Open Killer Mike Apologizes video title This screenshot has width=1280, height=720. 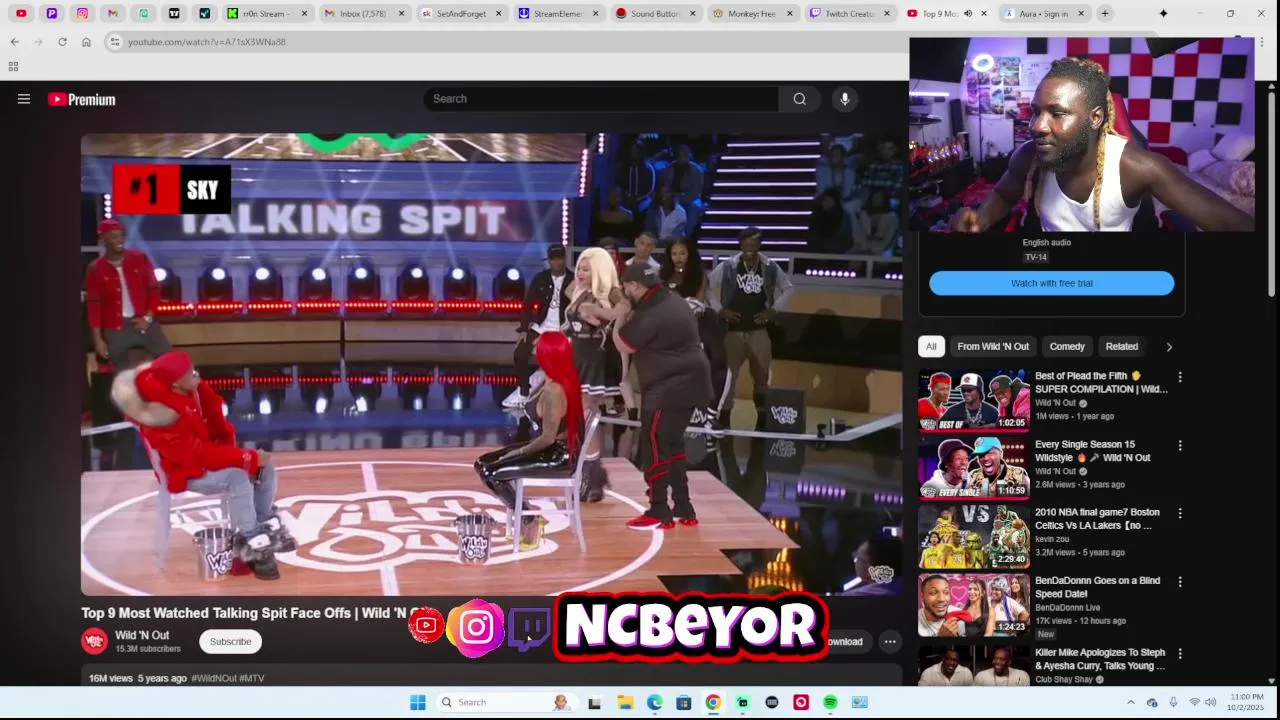coord(1100,659)
